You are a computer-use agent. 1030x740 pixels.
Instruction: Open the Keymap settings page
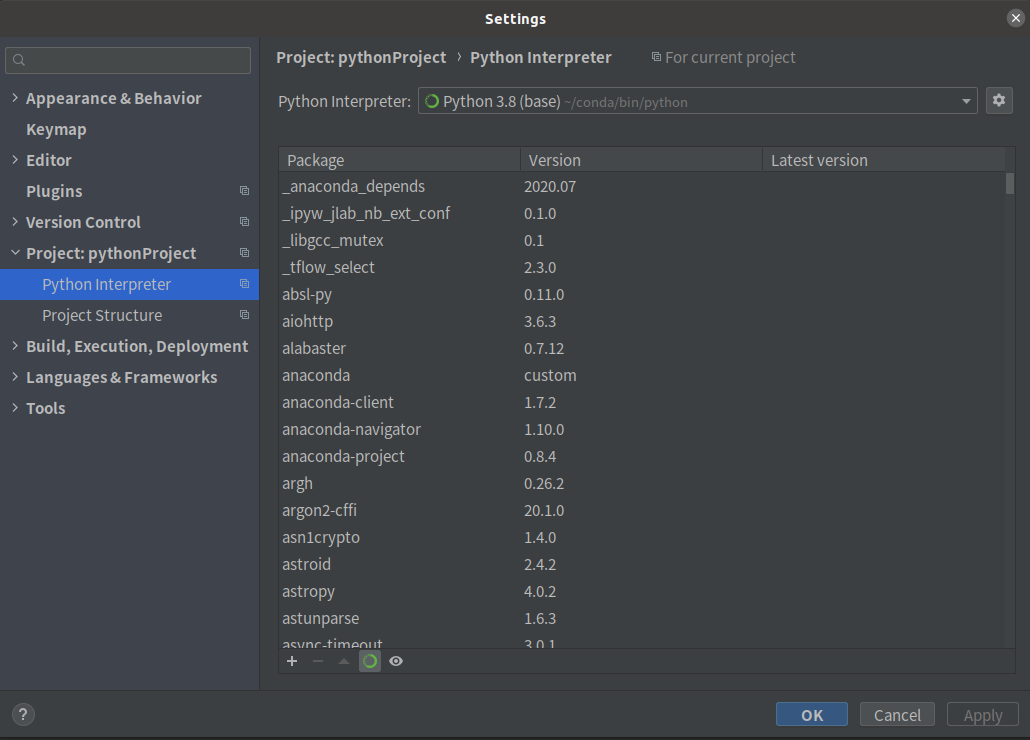[56, 129]
